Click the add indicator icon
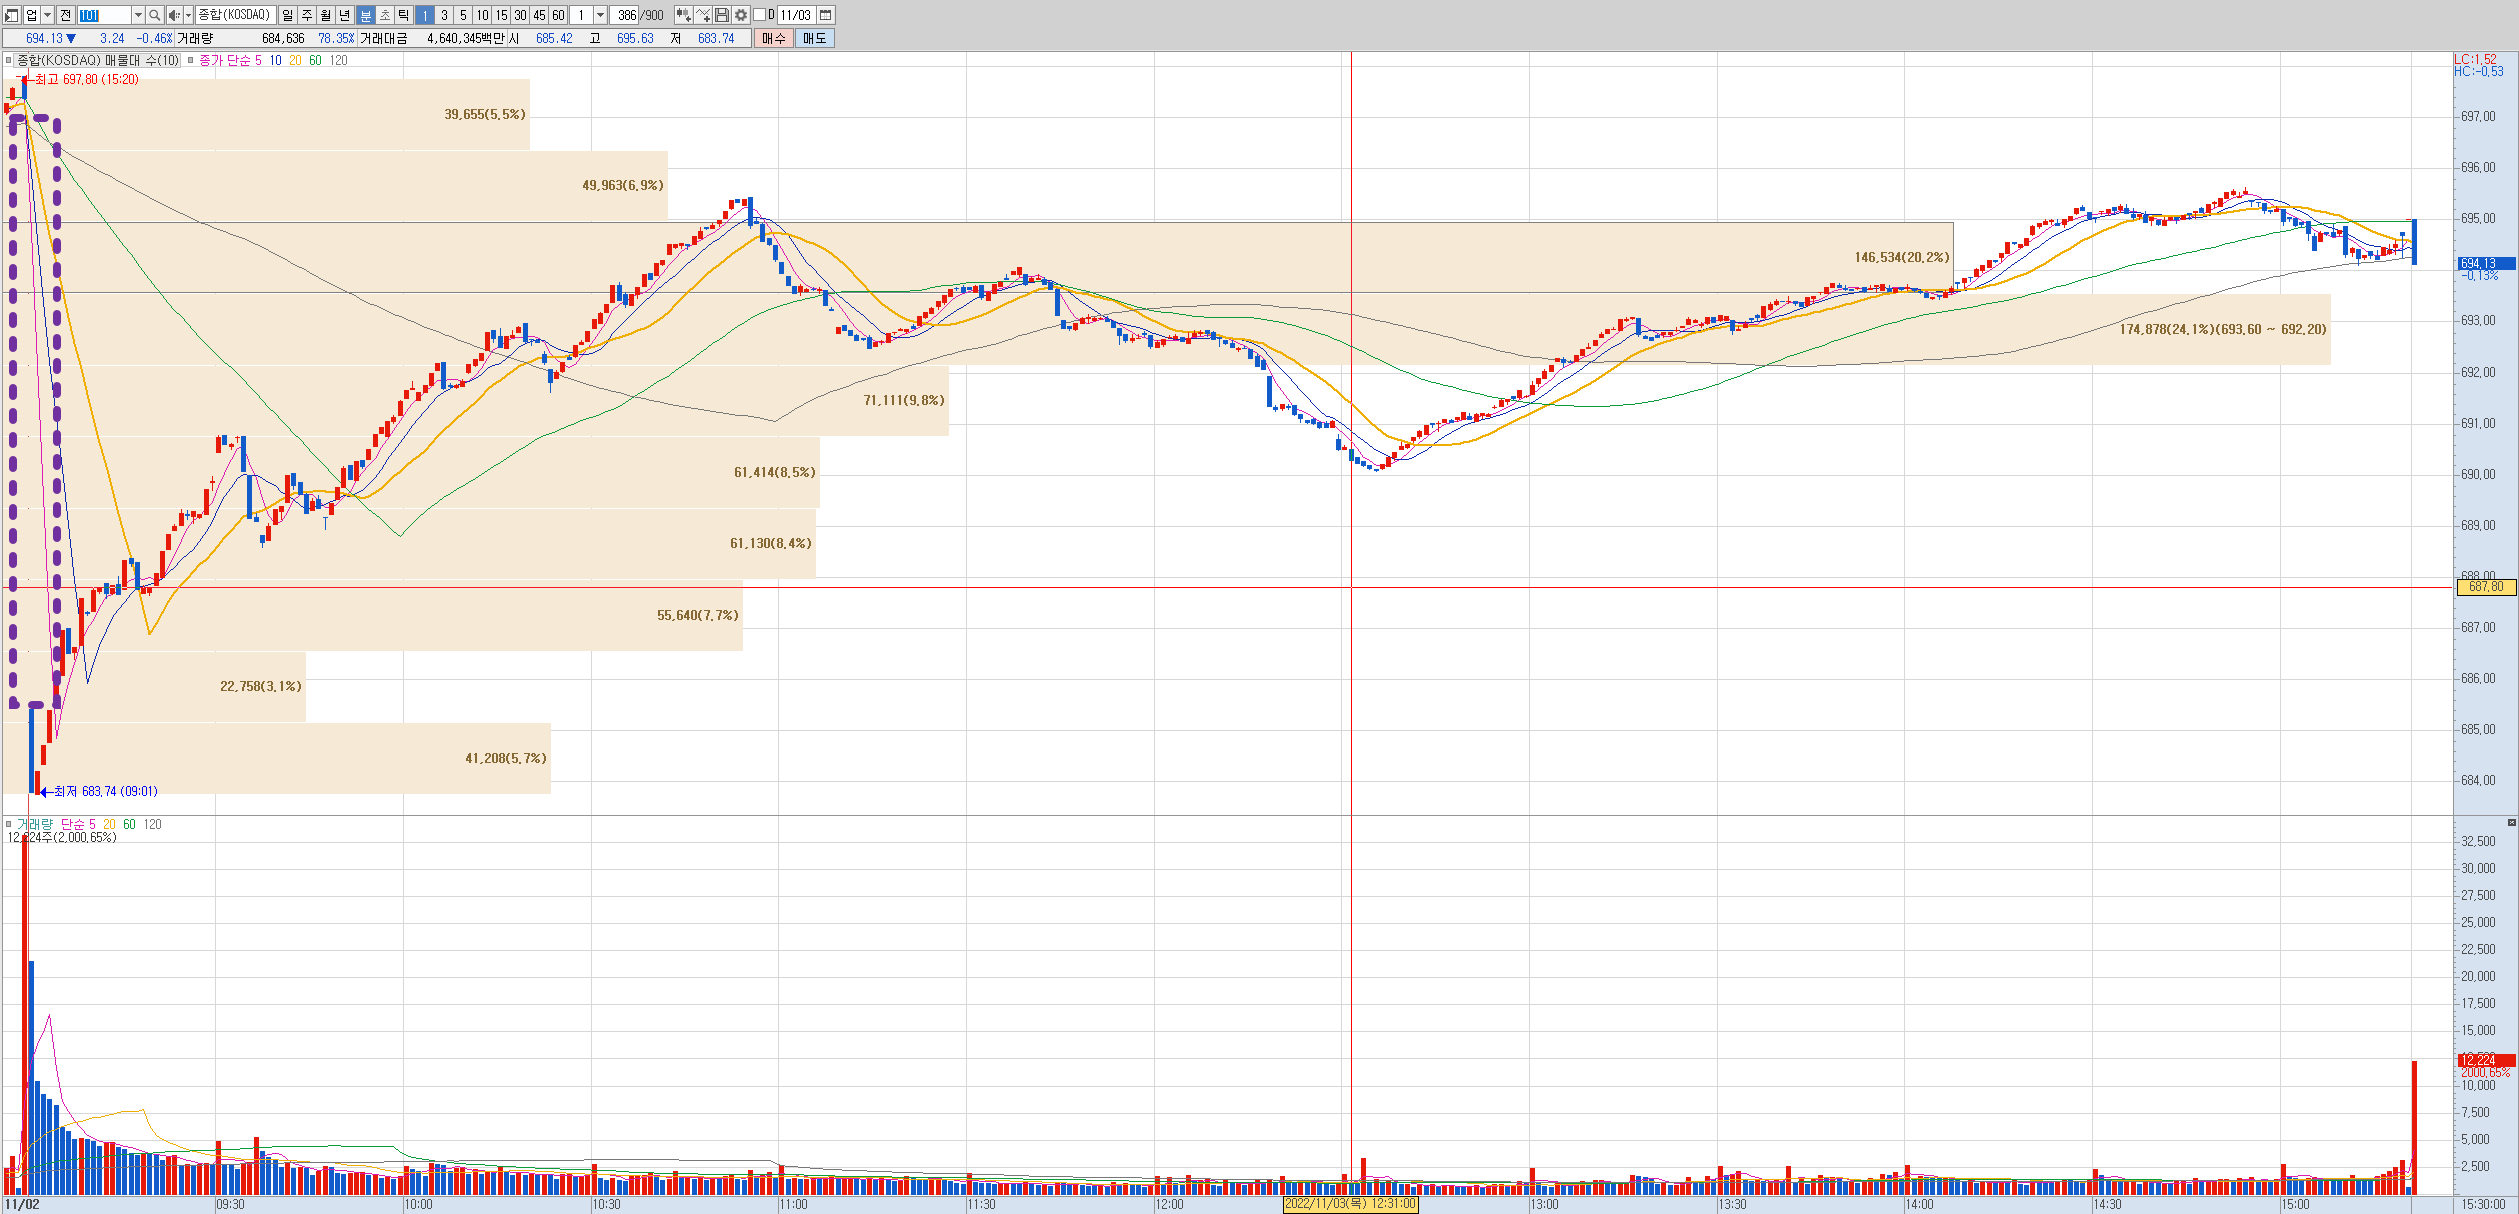The width and height of the screenshot is (2519, 1214). (x=683, y=15)
